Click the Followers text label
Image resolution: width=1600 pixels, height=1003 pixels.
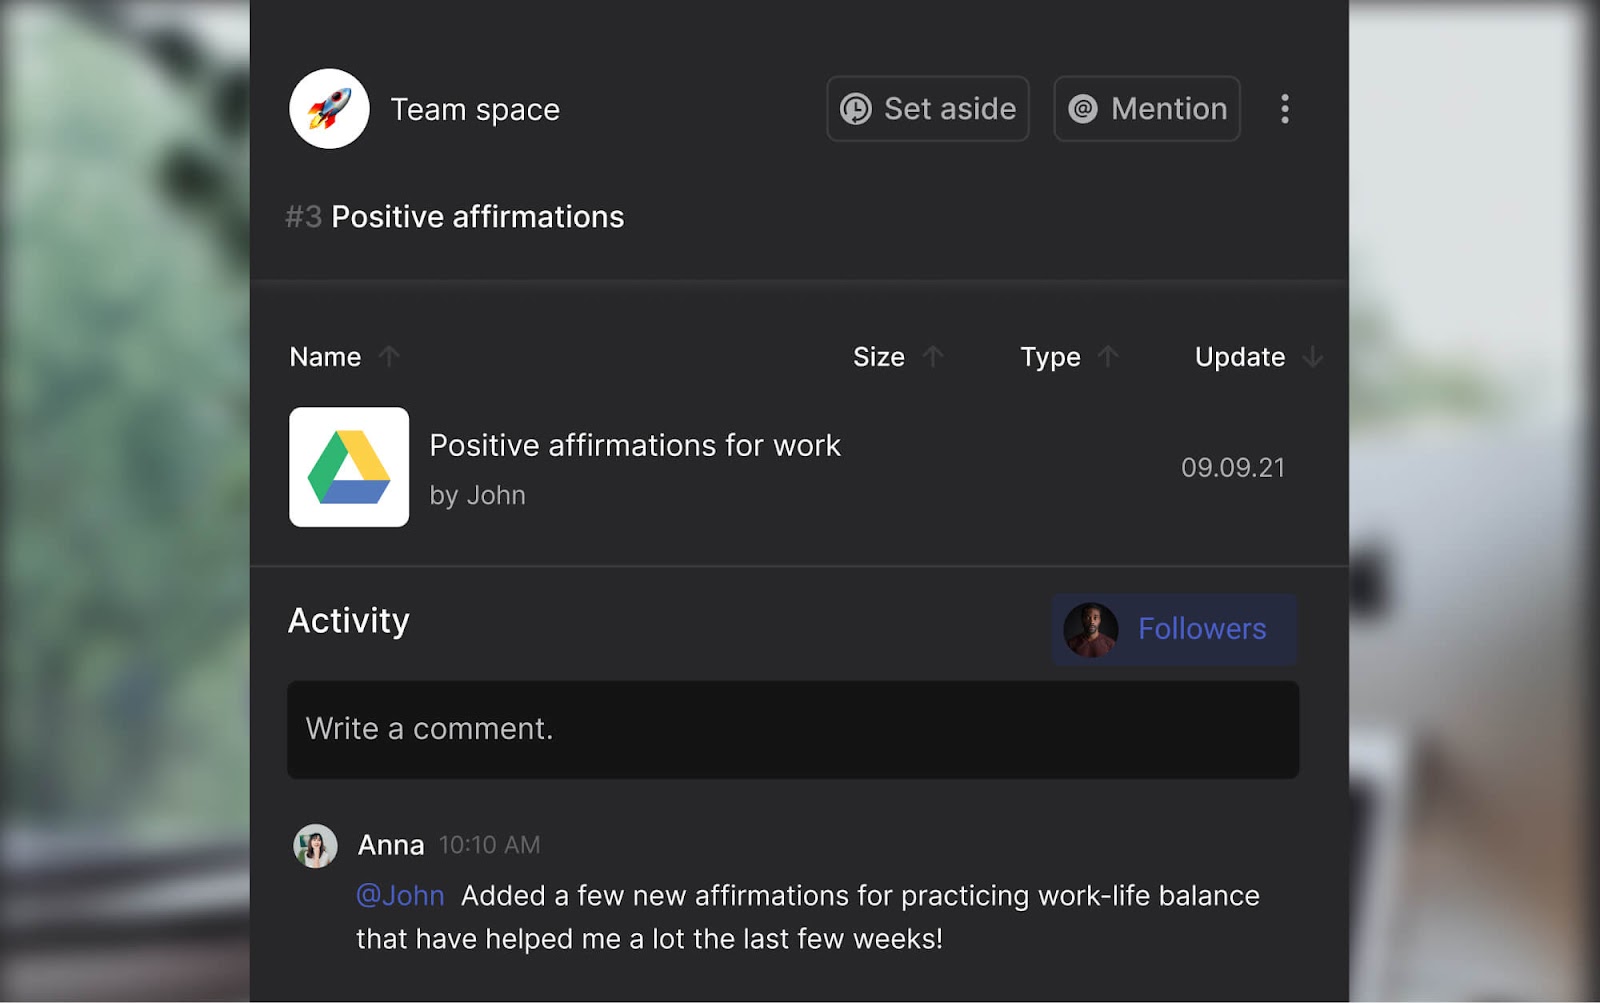[1202, 629]
